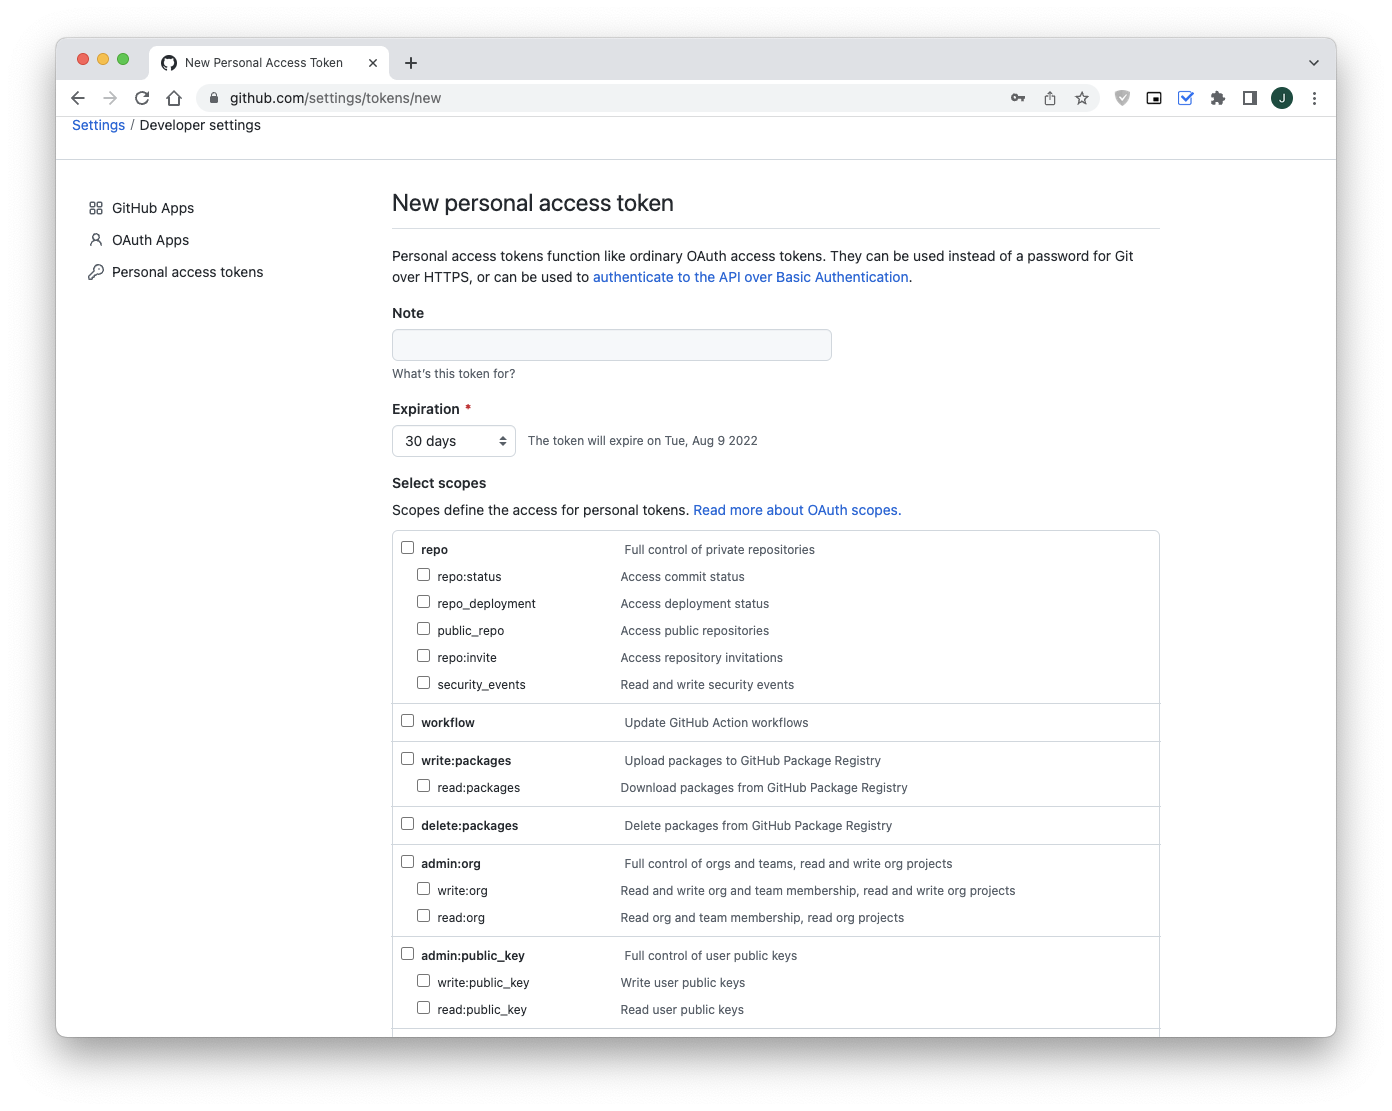Screen dimensions: 1392x1111
Task: Expand the tab search chevron
Action: click(x=1314, y=63)
